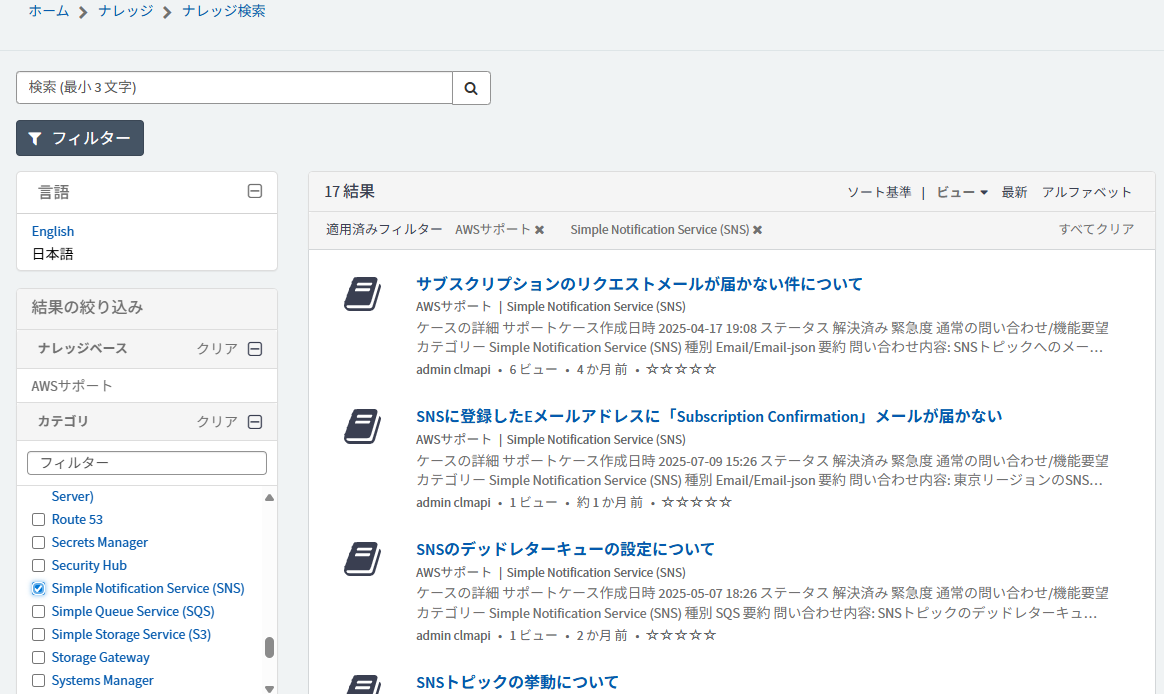Screen dimensions: 1164x694
Task: Remove the Simple Notification Service (SNS) filter chip
Action: click(757, 229)
